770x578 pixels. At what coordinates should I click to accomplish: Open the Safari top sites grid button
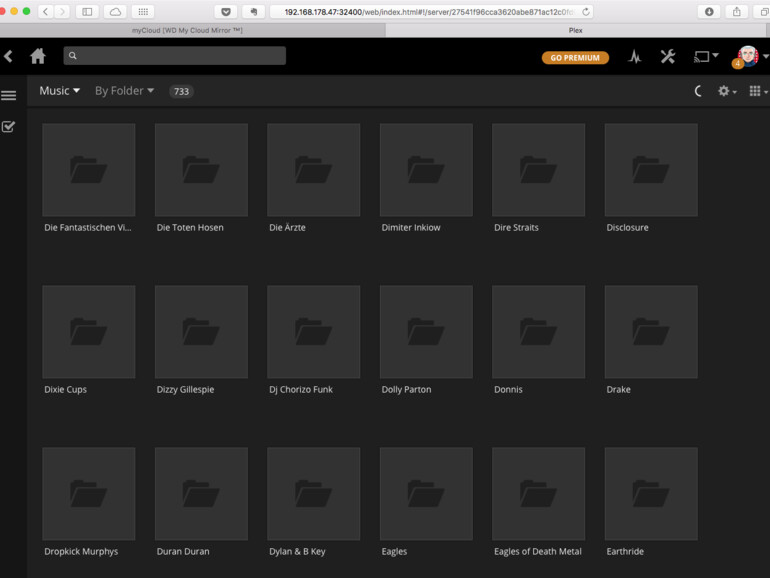[x=143, y=11]
